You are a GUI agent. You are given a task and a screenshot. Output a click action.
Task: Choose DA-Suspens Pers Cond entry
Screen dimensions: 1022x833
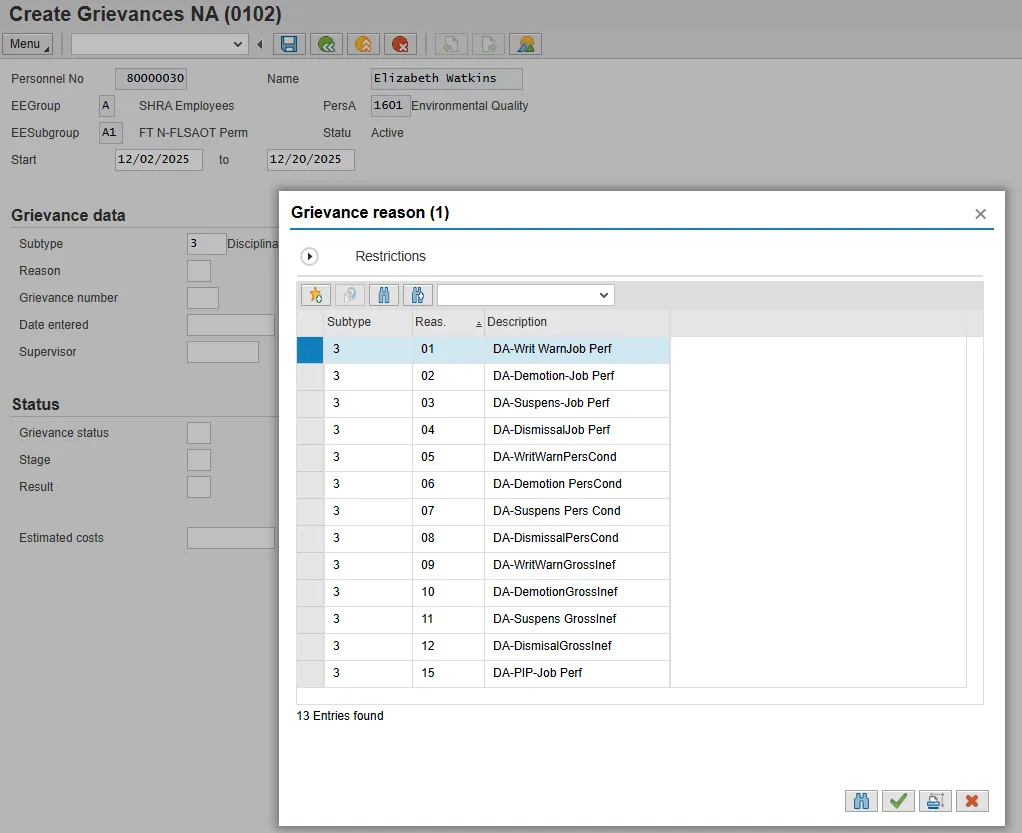556,511
